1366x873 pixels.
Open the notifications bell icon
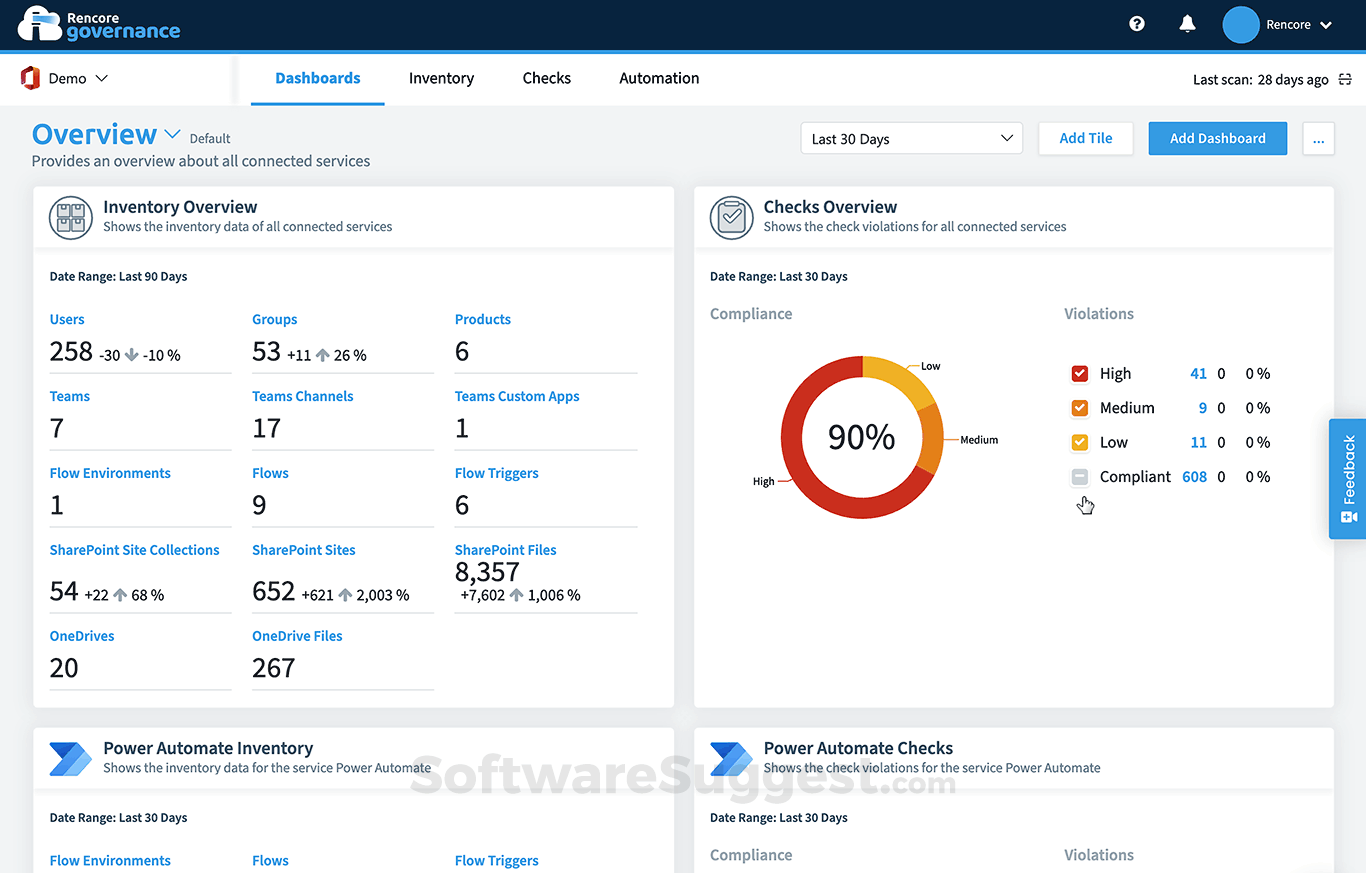pos(1187,24)
